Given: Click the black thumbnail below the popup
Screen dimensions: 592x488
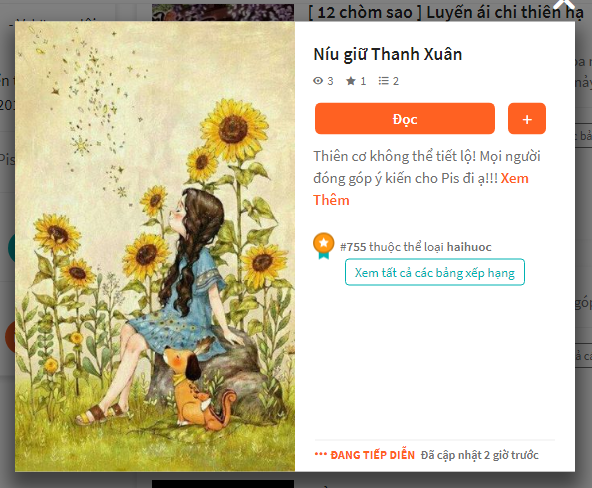Looking at the screenshot, I should click(223, 483).
